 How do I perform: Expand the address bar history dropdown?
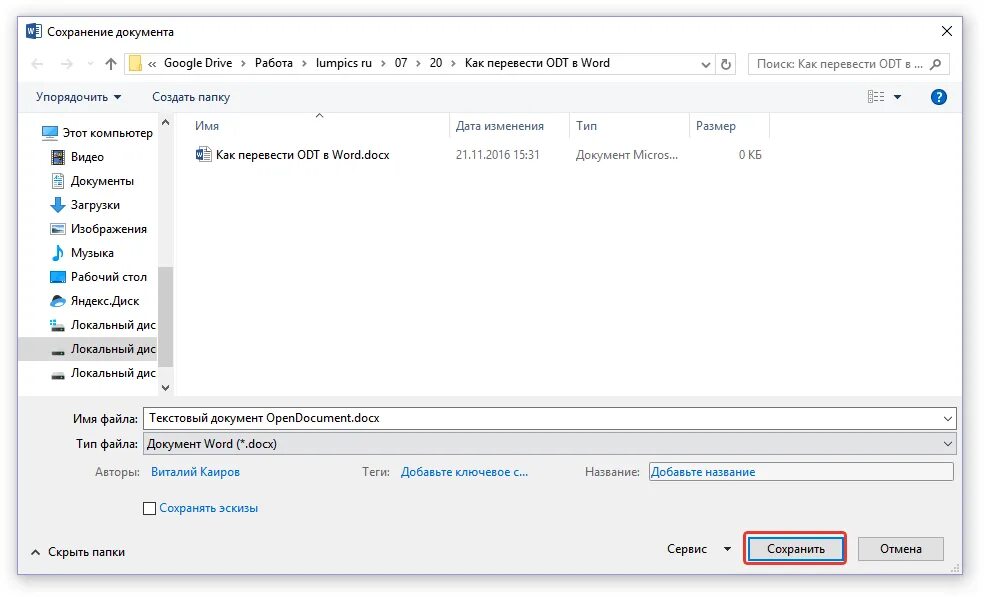point(705,64)
